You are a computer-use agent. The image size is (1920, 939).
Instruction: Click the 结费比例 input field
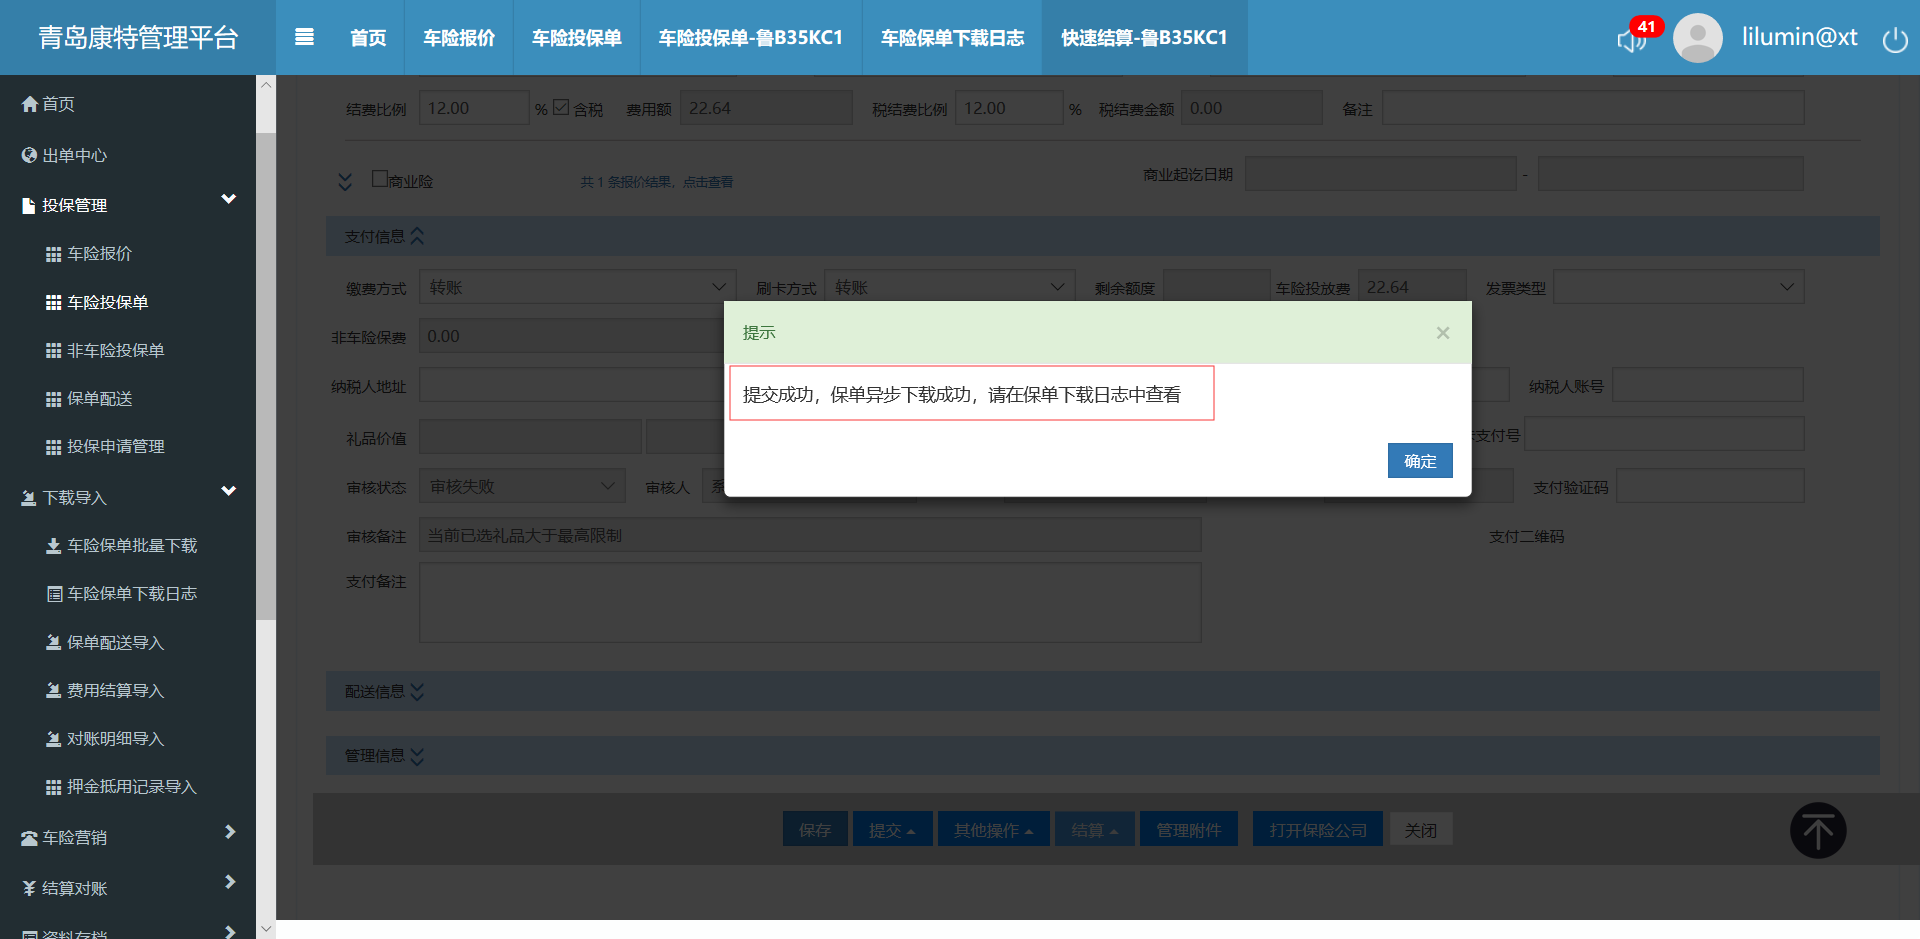474,108
